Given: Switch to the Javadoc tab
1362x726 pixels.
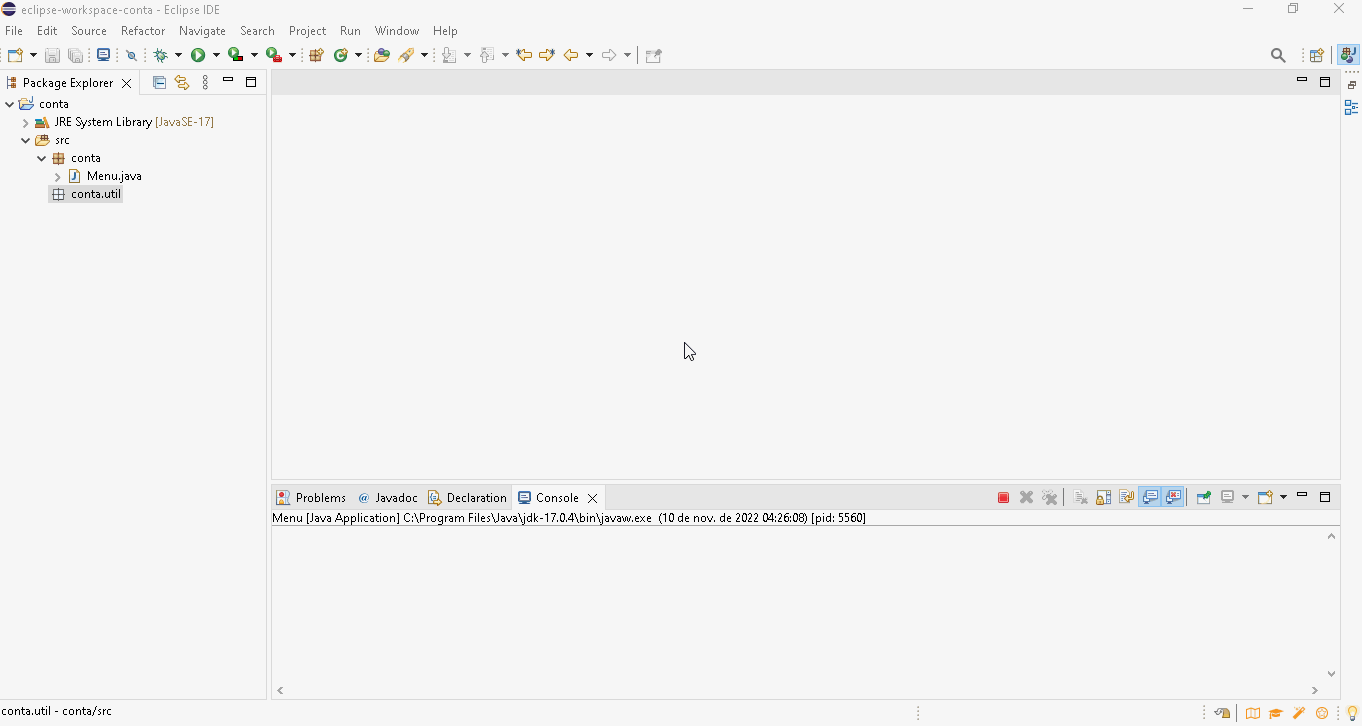Looking at the screenshot, I should point(388,497).
